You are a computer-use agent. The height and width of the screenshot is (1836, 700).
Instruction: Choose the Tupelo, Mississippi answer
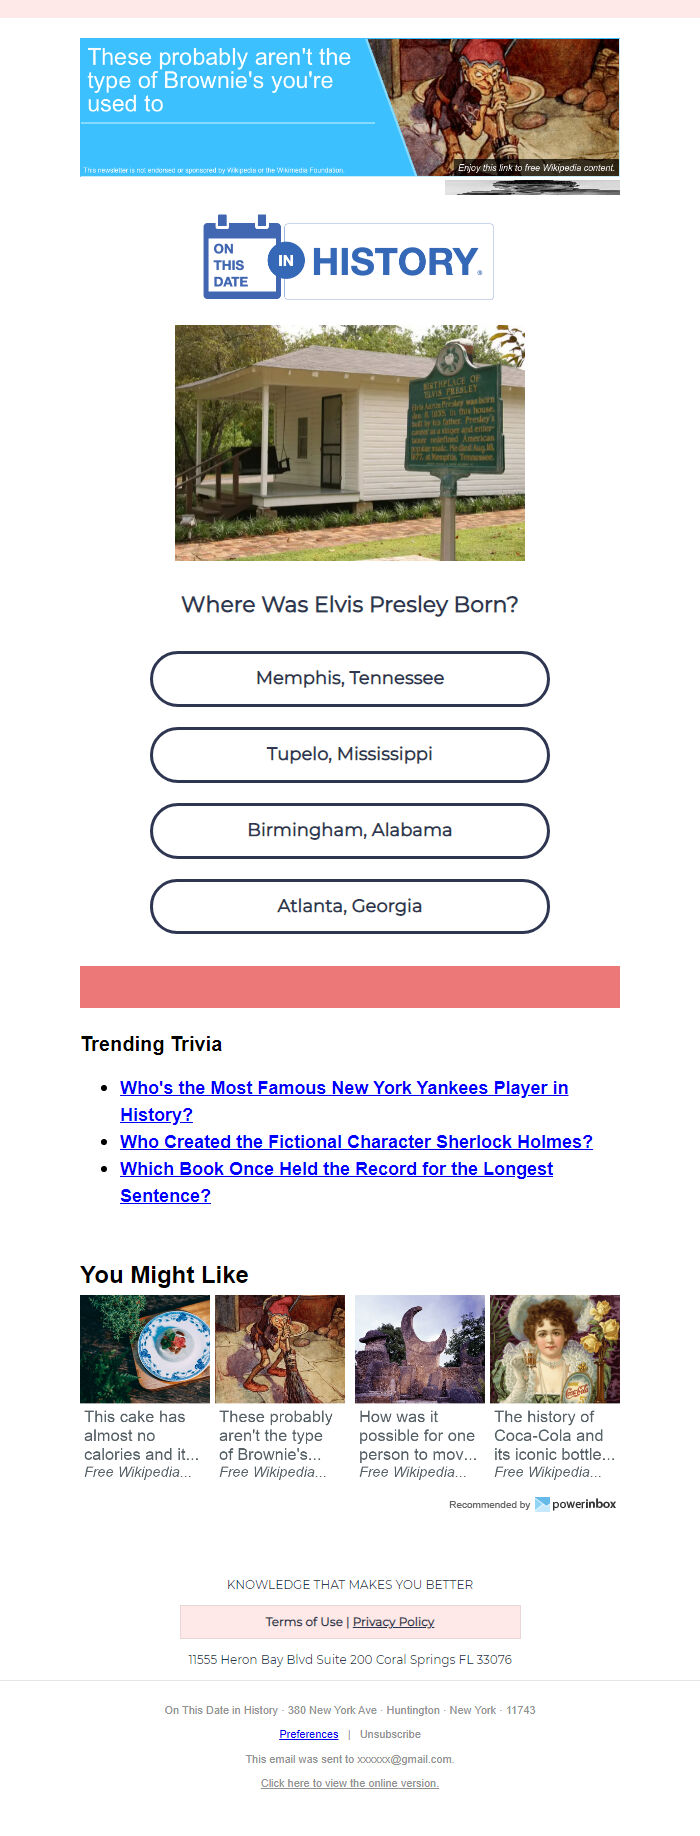350,755
